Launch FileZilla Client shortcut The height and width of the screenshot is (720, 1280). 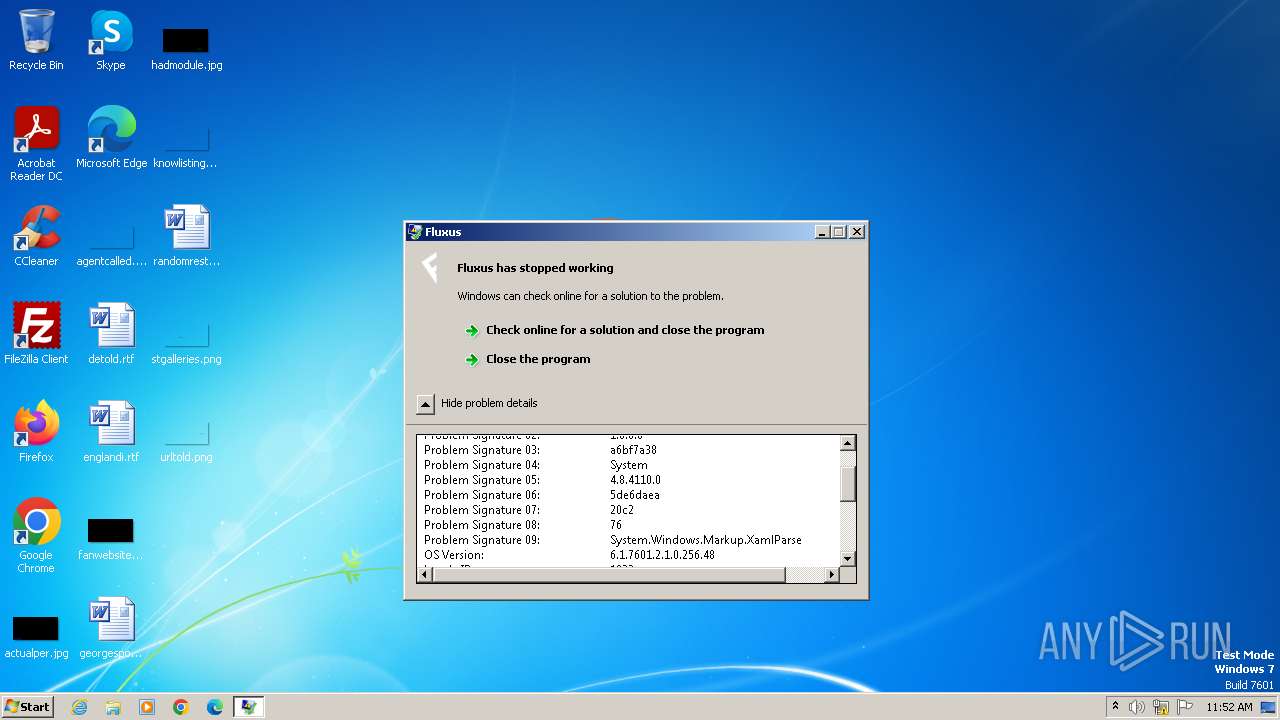click(x=36, y=333)
